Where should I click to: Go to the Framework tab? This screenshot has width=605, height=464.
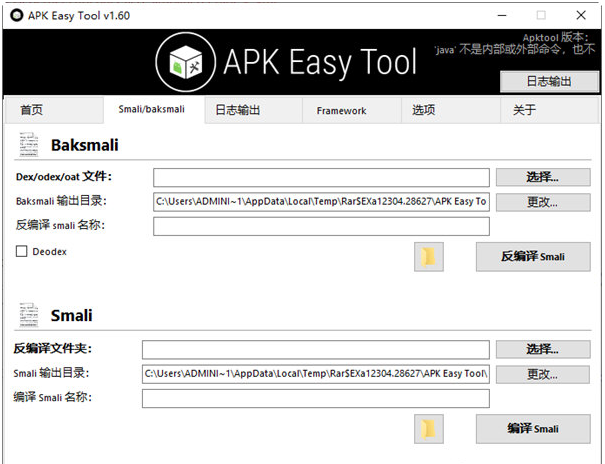click(x=352, y=110)
